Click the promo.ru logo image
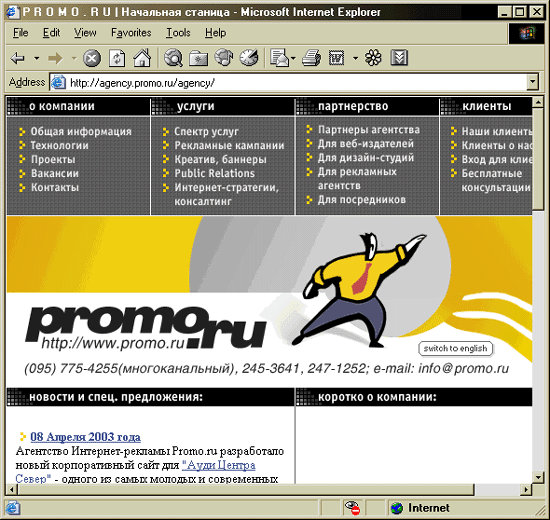This screenshot has width=550, height=520. (x=146, y=328)
